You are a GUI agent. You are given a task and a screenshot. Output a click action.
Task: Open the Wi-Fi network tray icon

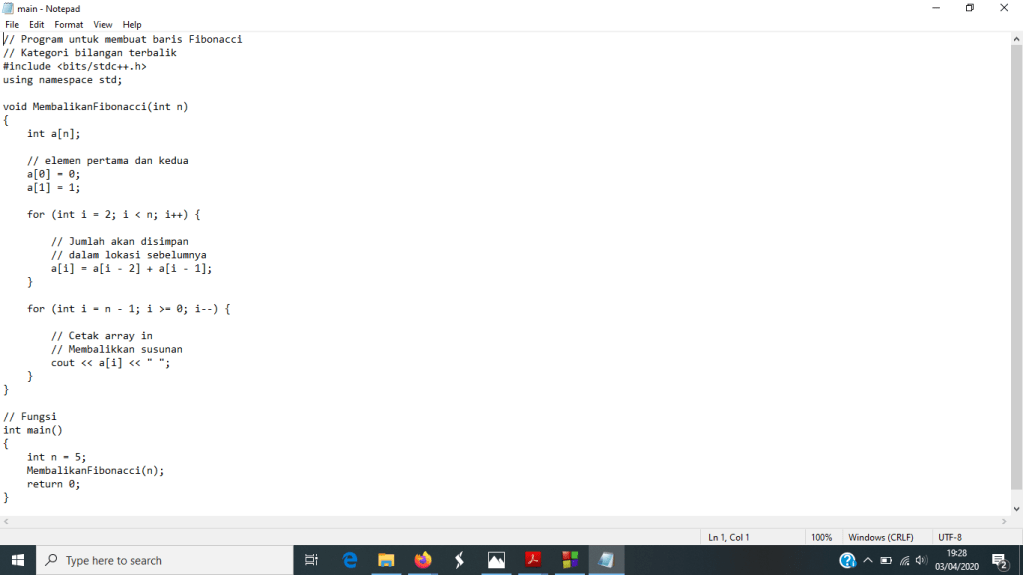pos(904,560)
